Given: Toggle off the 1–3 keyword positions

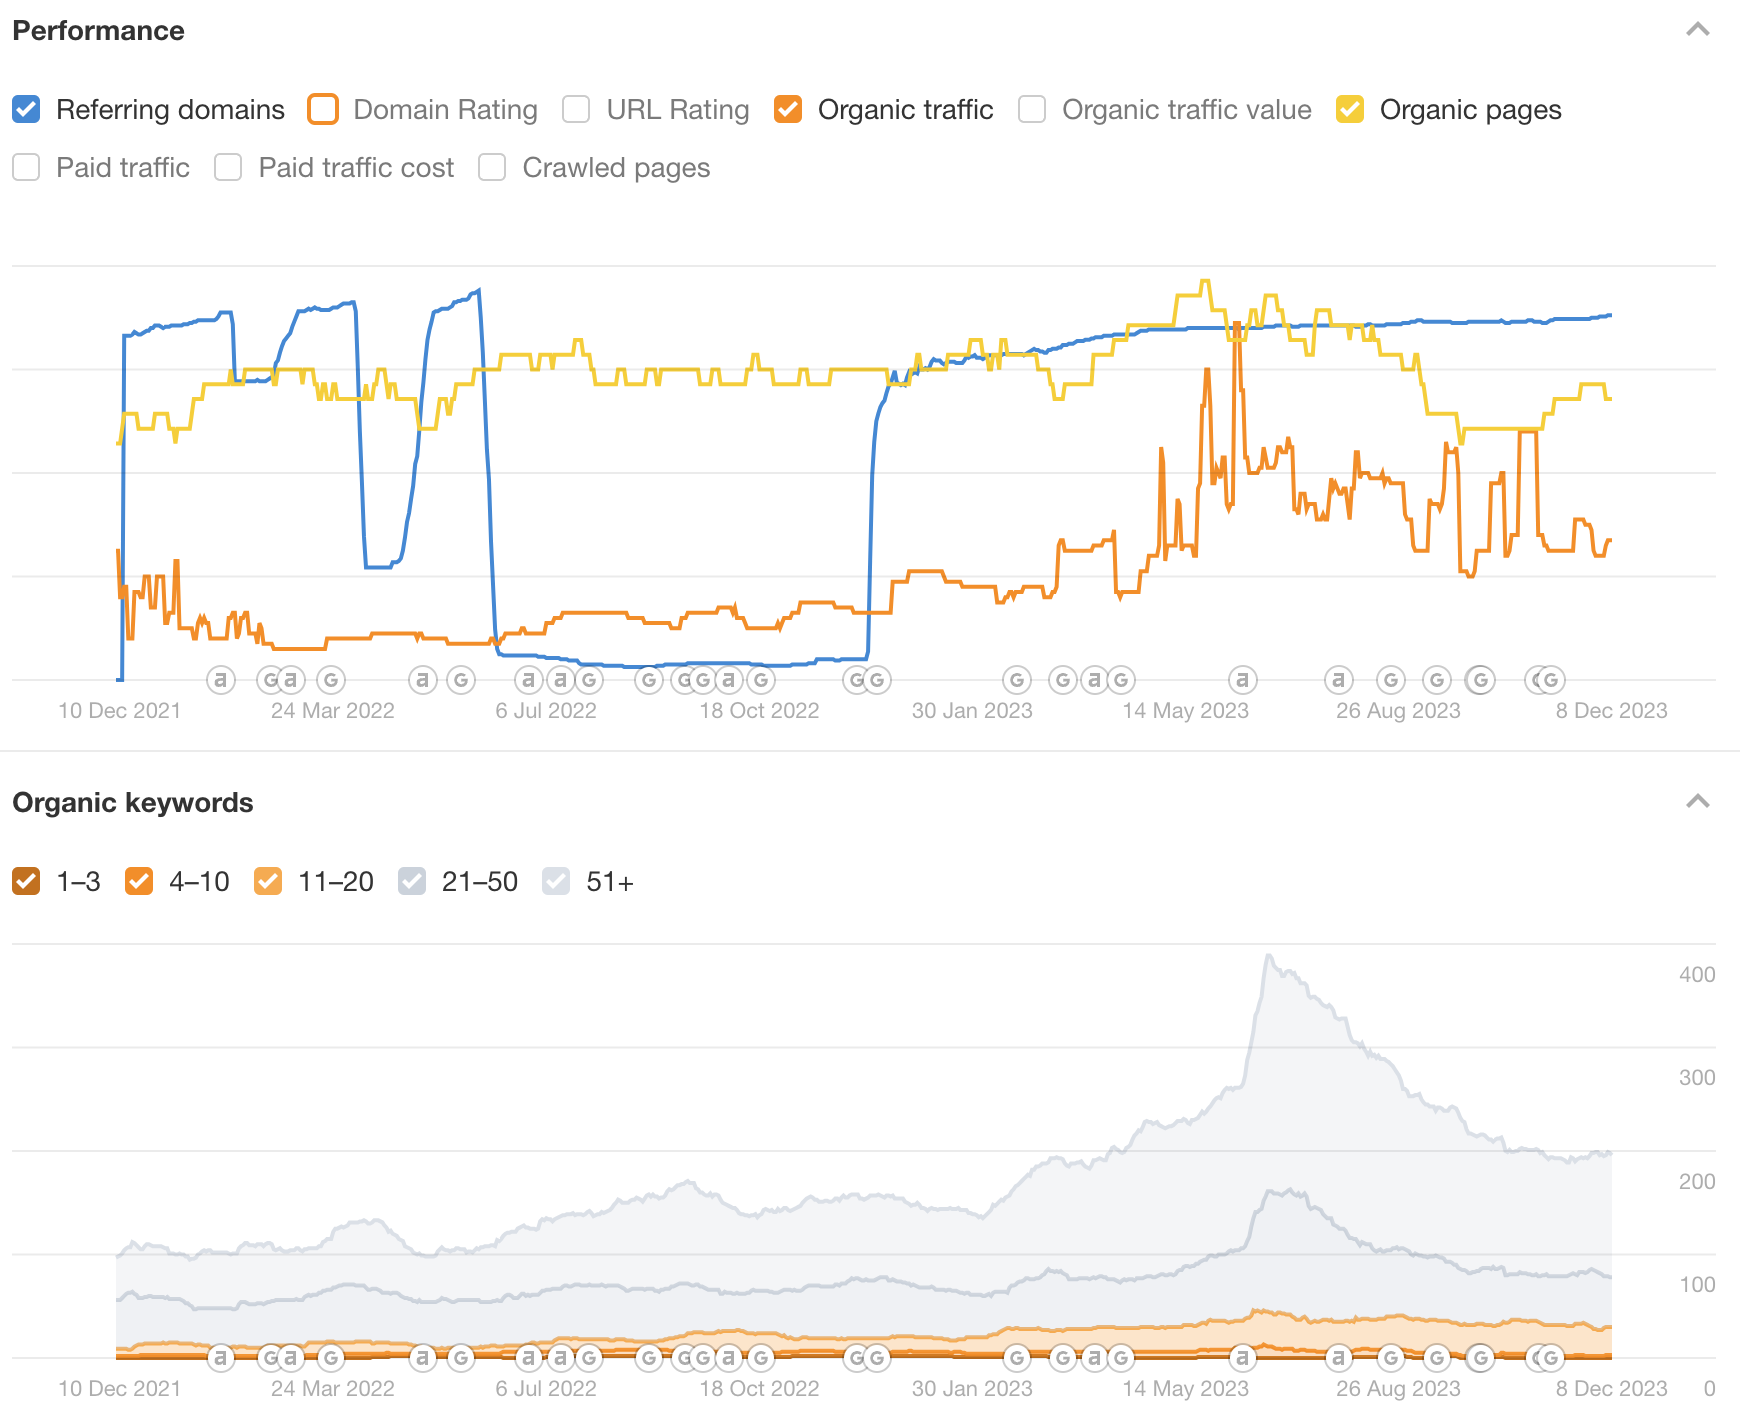Looking at the screenshot, I should tap(27, 881).
